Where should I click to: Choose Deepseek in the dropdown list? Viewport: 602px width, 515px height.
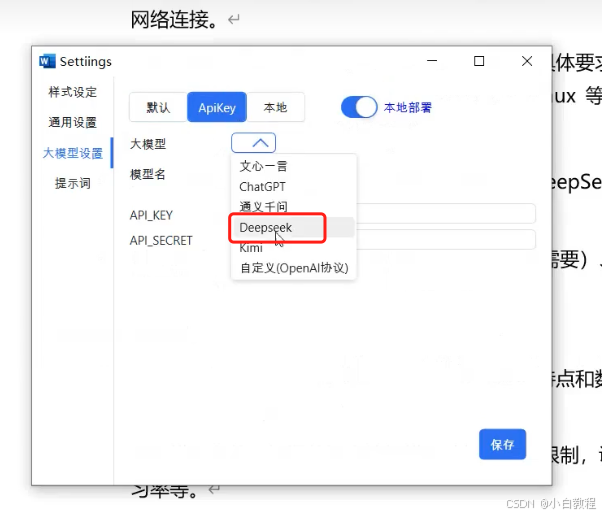265,227
